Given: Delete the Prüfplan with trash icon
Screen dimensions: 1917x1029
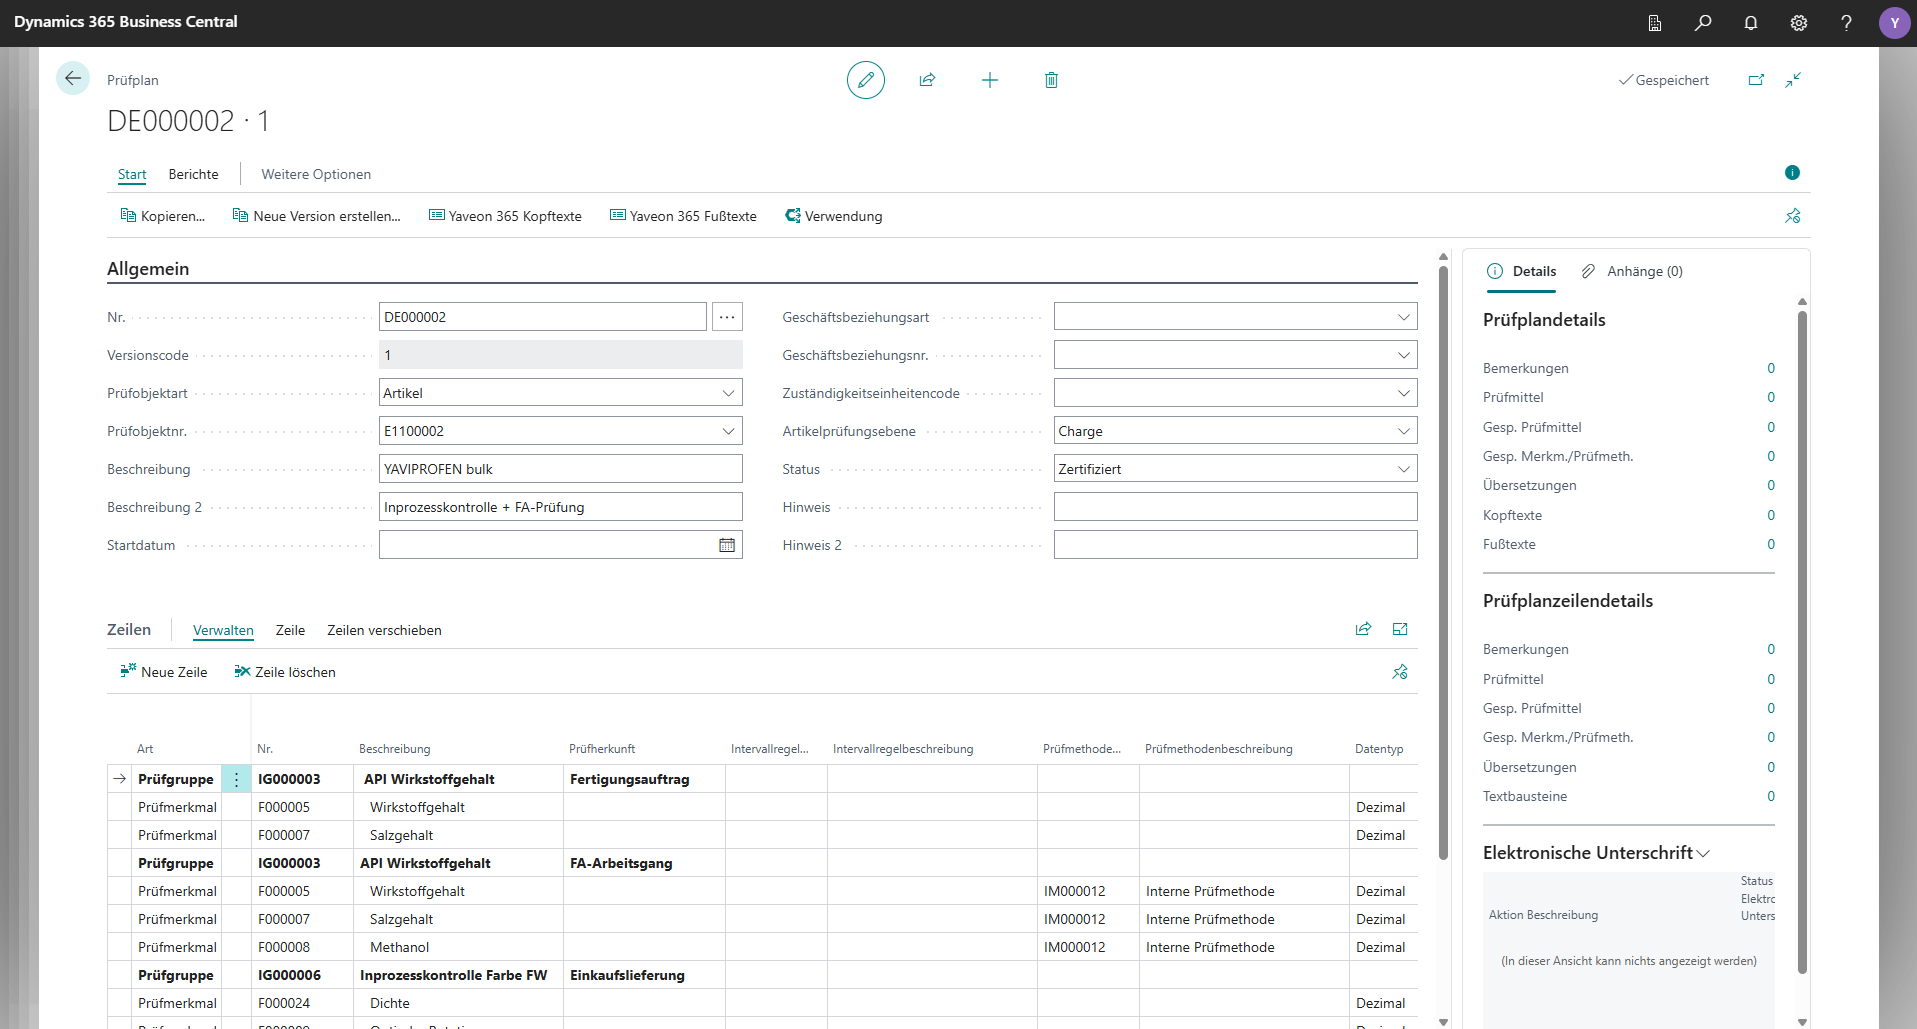Looking at the screenshot, I should click(x=1051, y=80).
